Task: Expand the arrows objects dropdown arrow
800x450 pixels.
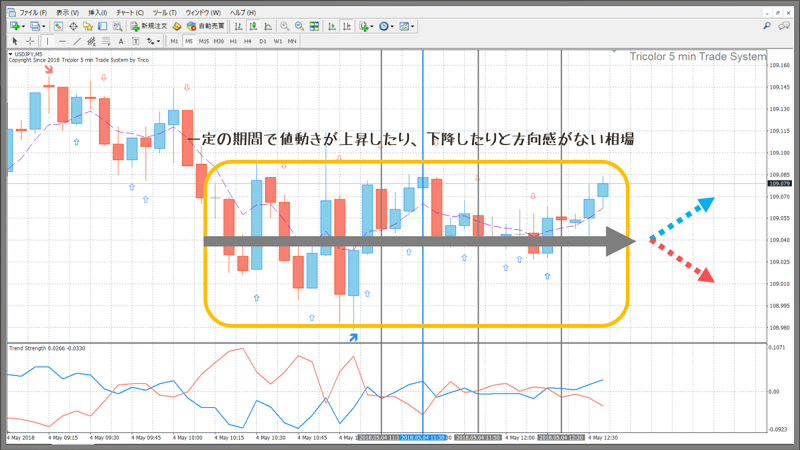Action: coord(159,41)
